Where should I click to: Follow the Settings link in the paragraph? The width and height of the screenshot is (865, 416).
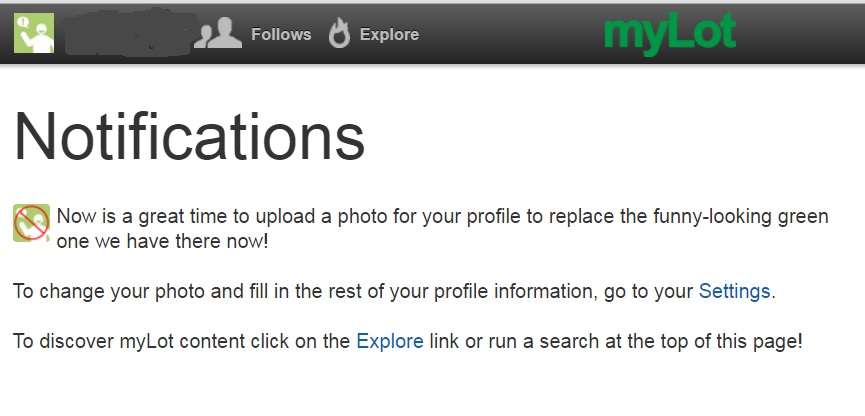[734, 291]
